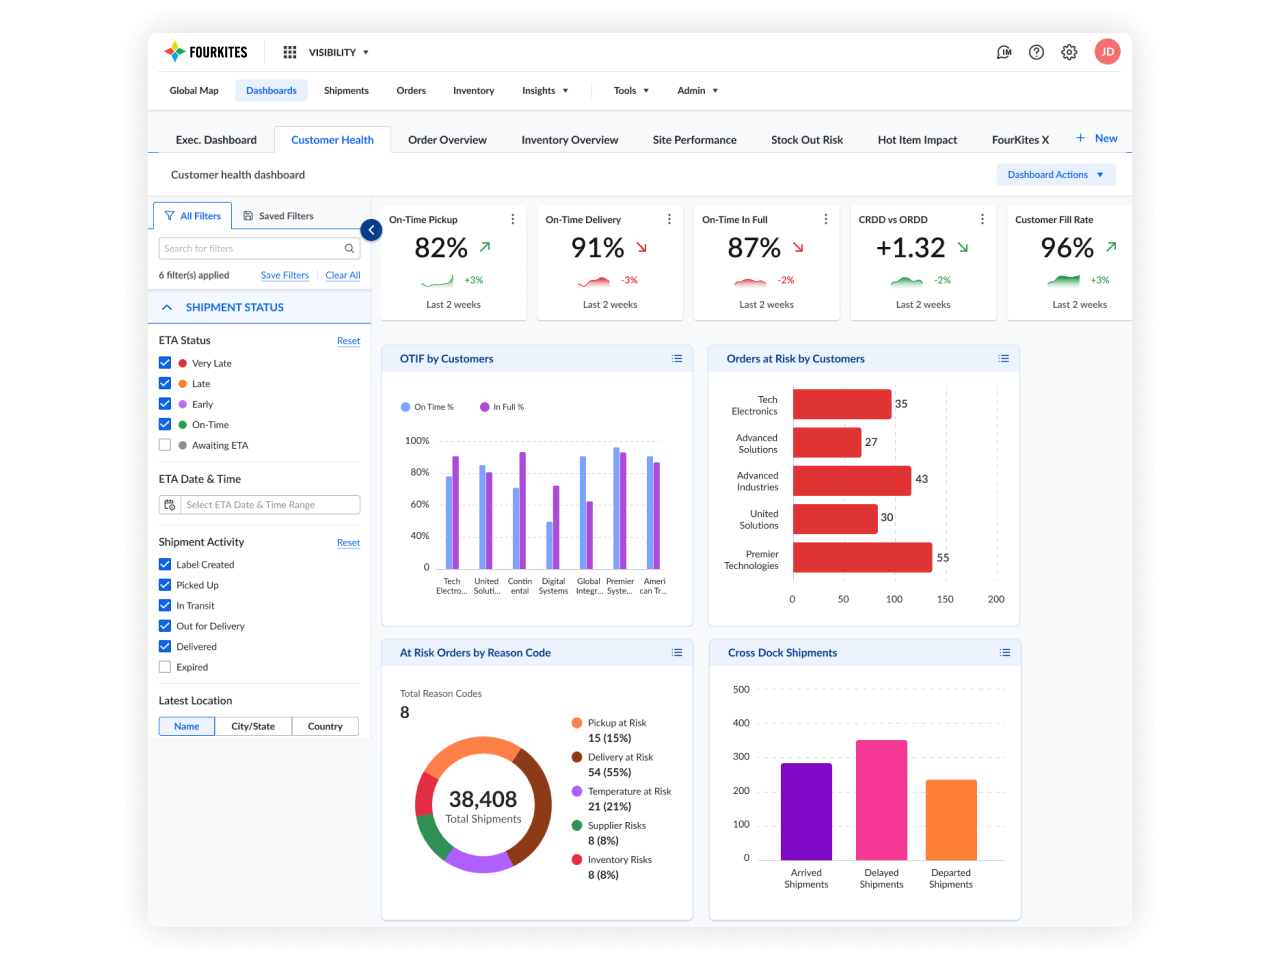
Task: Check the Awaiting ETA checkbox
Action: click(x=165, y=445)
